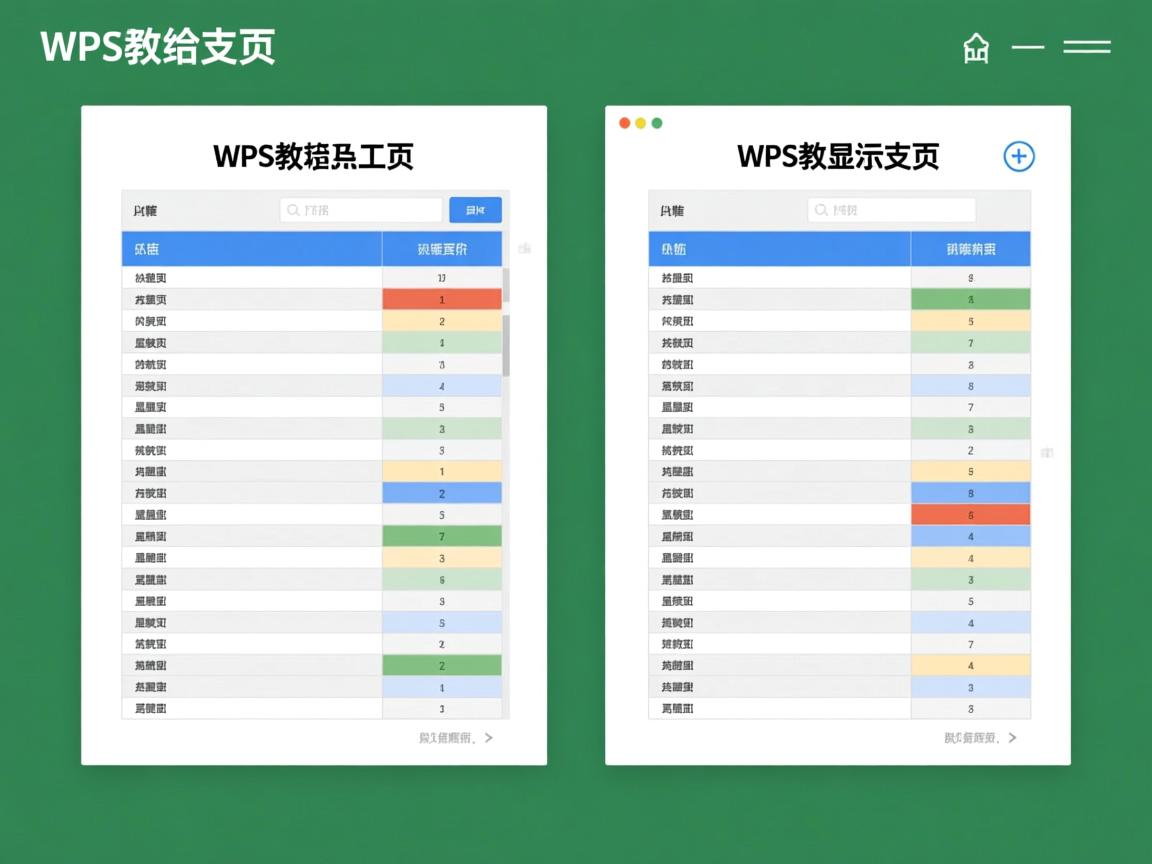Screen dimensions: 1152x864
Task: Expand the chevron arrow at the right card footer
Action: pos(1012,737)
